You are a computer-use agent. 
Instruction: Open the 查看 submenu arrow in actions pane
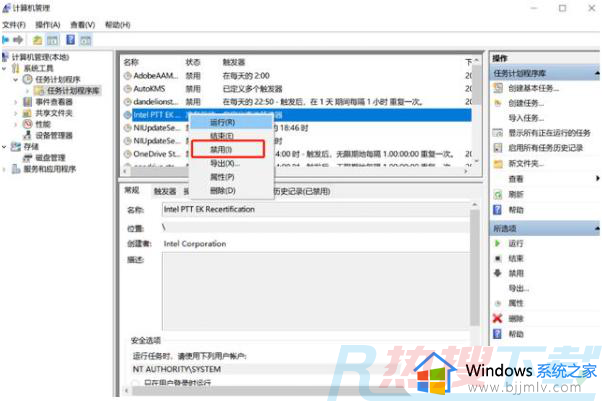597,178
